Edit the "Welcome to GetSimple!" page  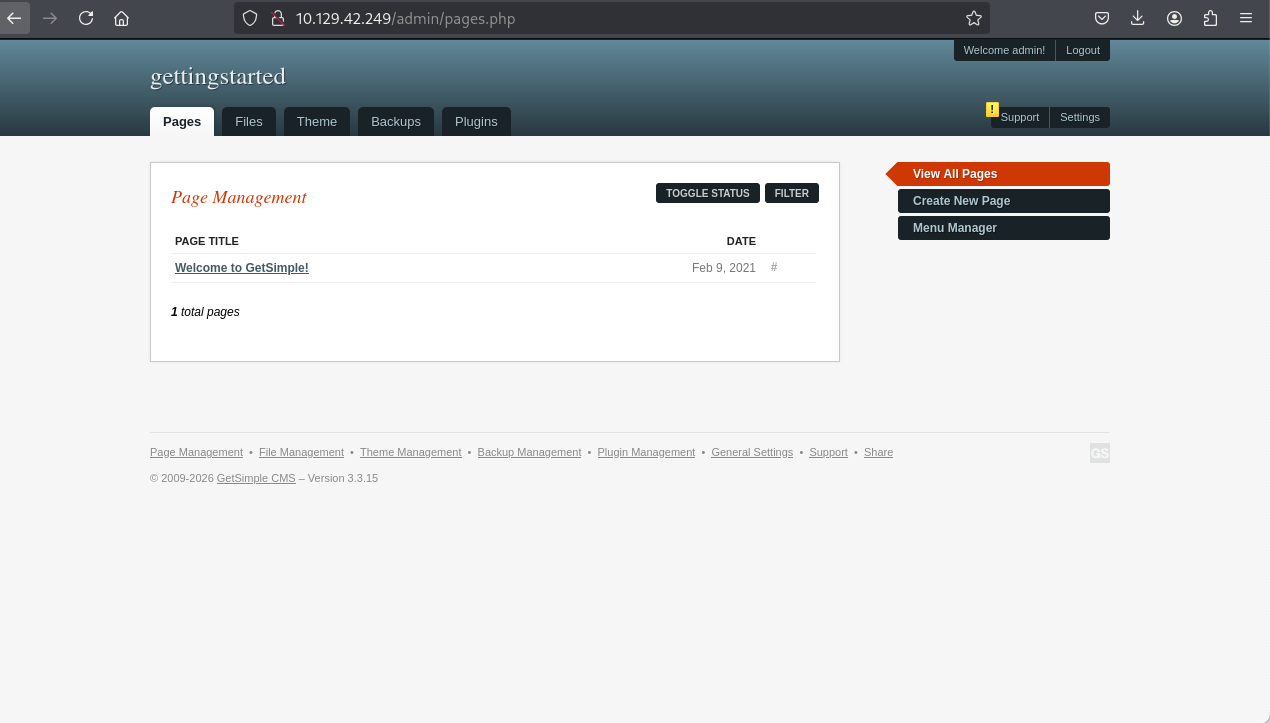click(241, 267)
